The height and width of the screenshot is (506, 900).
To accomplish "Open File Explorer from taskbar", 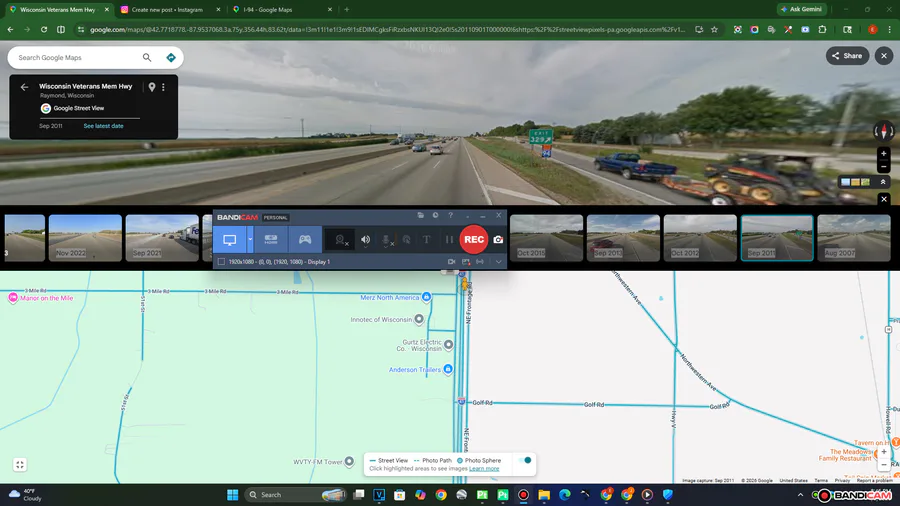I will 544,495.
